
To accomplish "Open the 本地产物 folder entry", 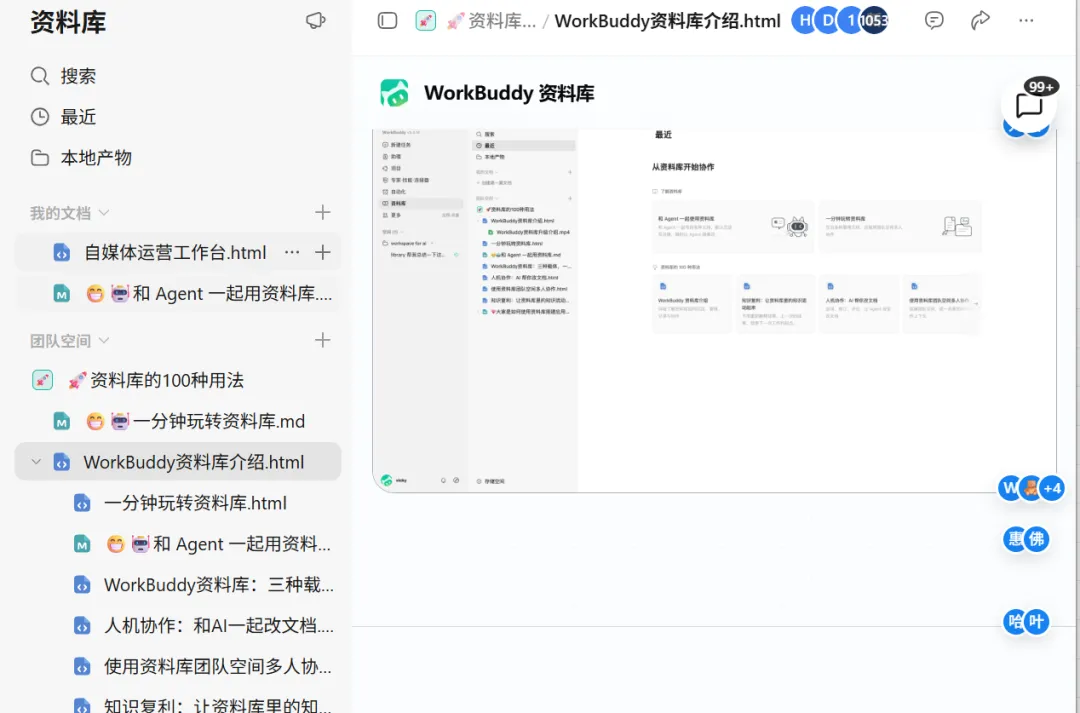I will 81,158.
